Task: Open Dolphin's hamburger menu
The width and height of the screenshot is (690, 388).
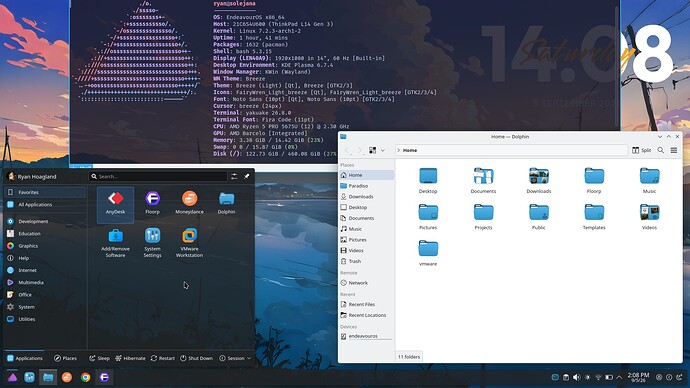Action: (674, 150)
